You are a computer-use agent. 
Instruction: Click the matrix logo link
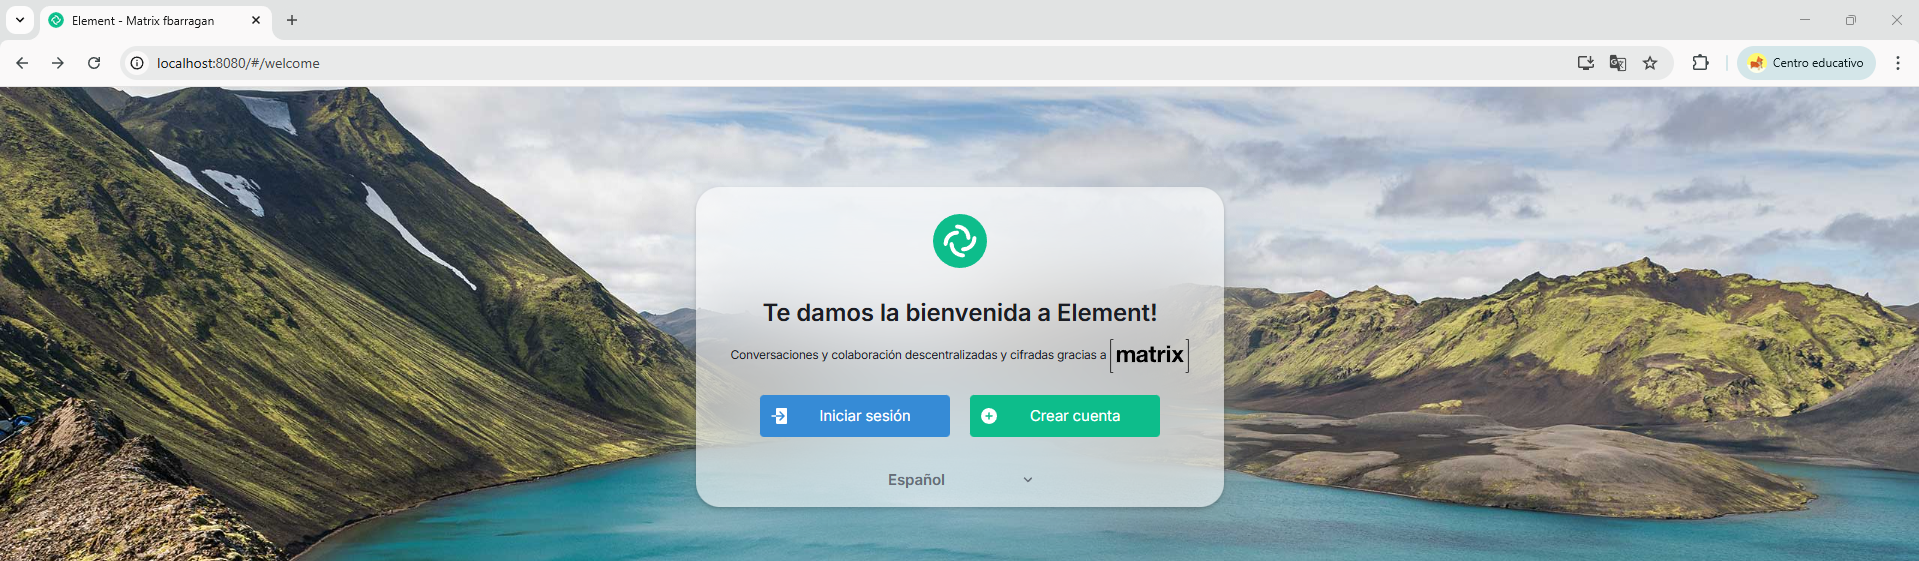click(x=1149, y=355)
